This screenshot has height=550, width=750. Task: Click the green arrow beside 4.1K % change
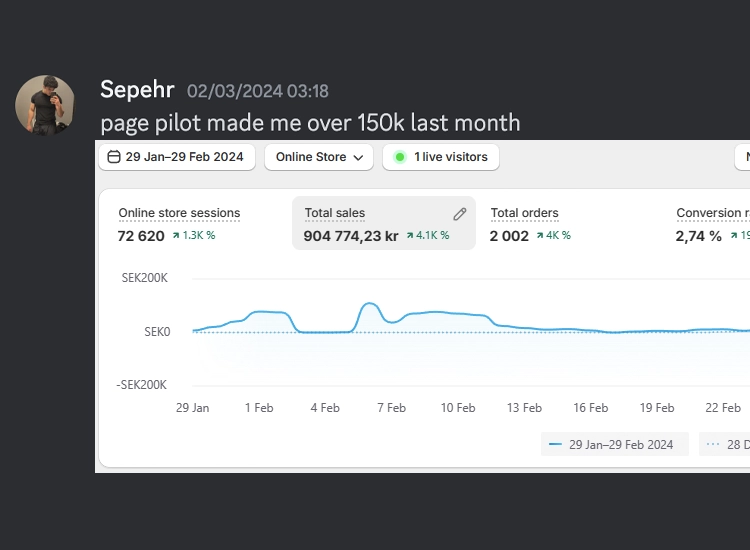pyautogui.click(x=410, y=236)
